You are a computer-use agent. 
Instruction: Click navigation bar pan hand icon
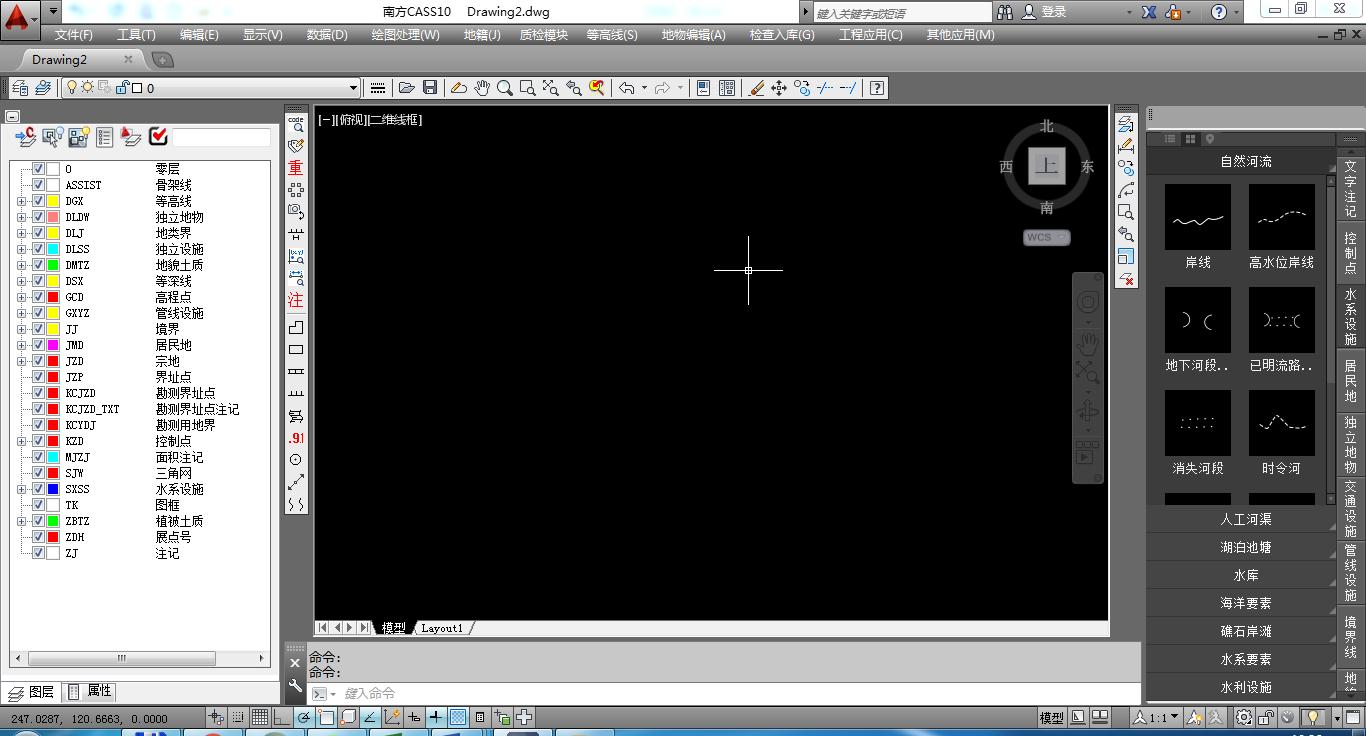[x=1088, y=344]
